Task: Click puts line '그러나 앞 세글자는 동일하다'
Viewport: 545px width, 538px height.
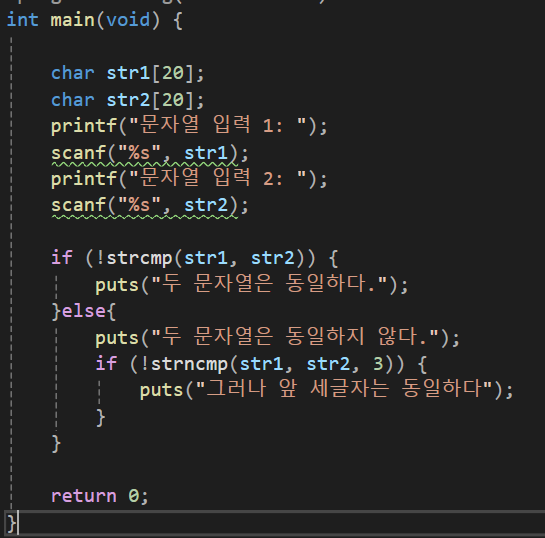Action: pyautogui.click(x=326, y=390)
